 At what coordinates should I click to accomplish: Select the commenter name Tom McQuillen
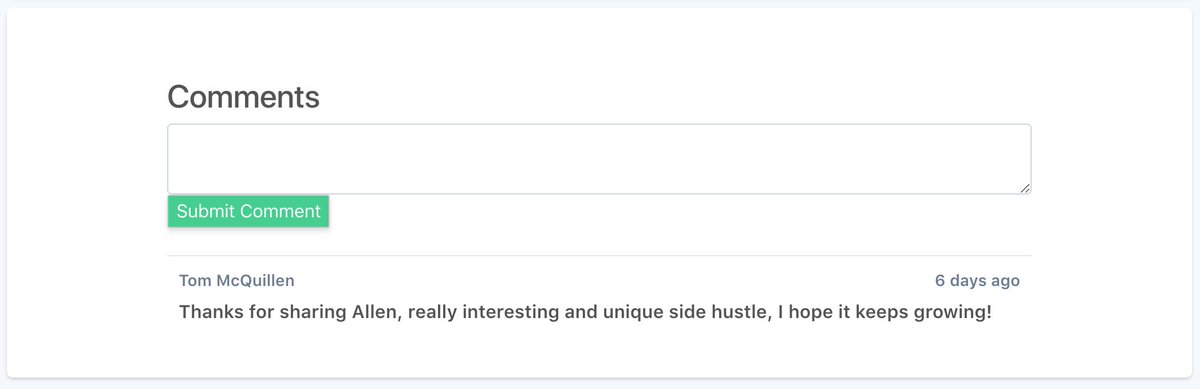[237, 281]
